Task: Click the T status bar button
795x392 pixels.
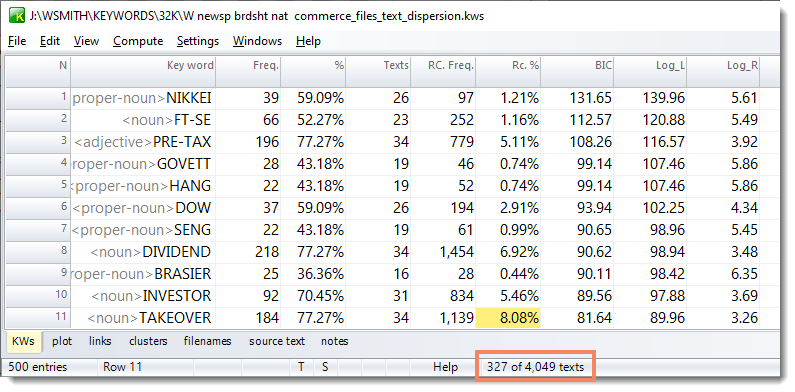Action: click(301, 367)
